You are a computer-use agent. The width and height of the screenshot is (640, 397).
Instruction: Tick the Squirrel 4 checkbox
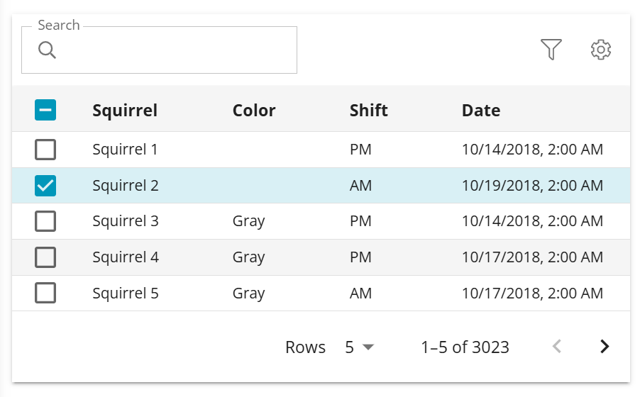coord(45,257)
